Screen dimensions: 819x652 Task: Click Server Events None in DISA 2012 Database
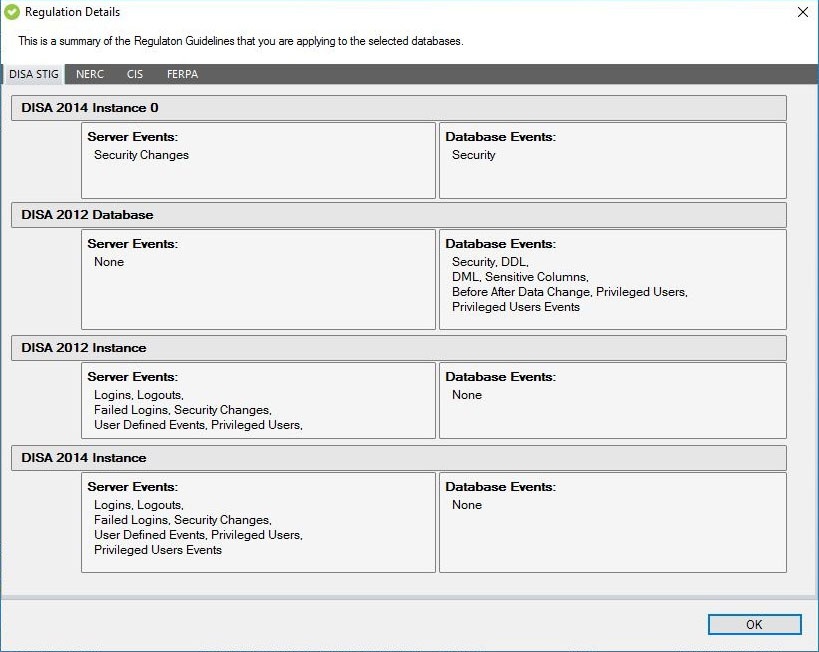point(109,262)
